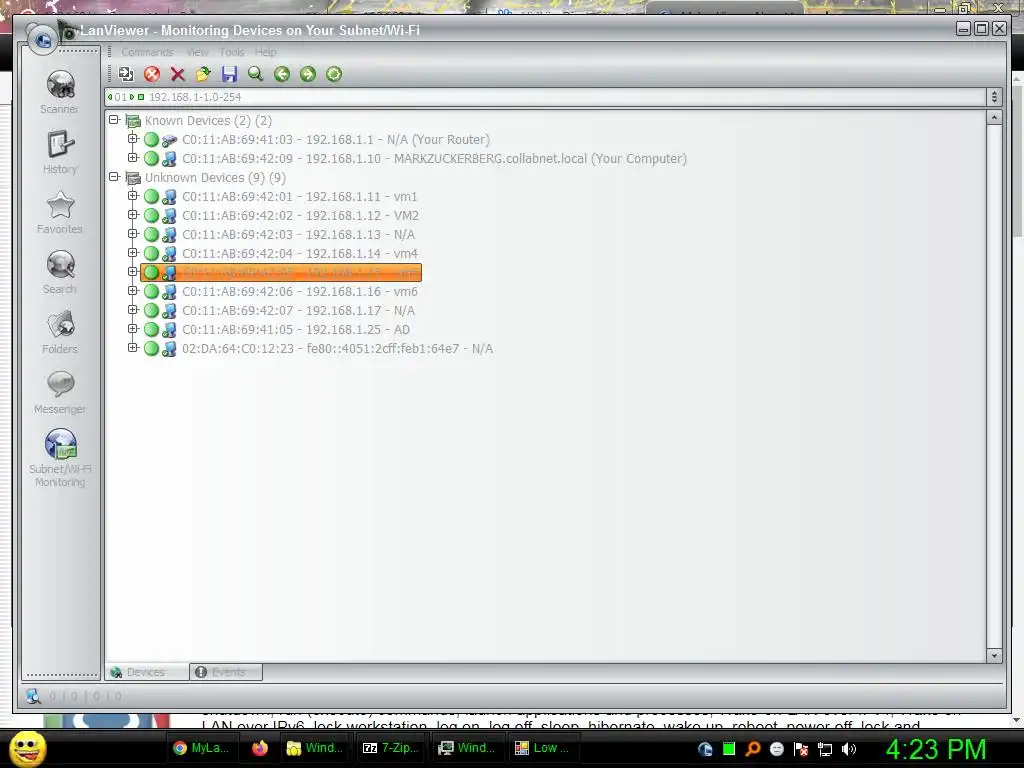
Task: Expand the vm4 device entry
Action: coord(133,253)
